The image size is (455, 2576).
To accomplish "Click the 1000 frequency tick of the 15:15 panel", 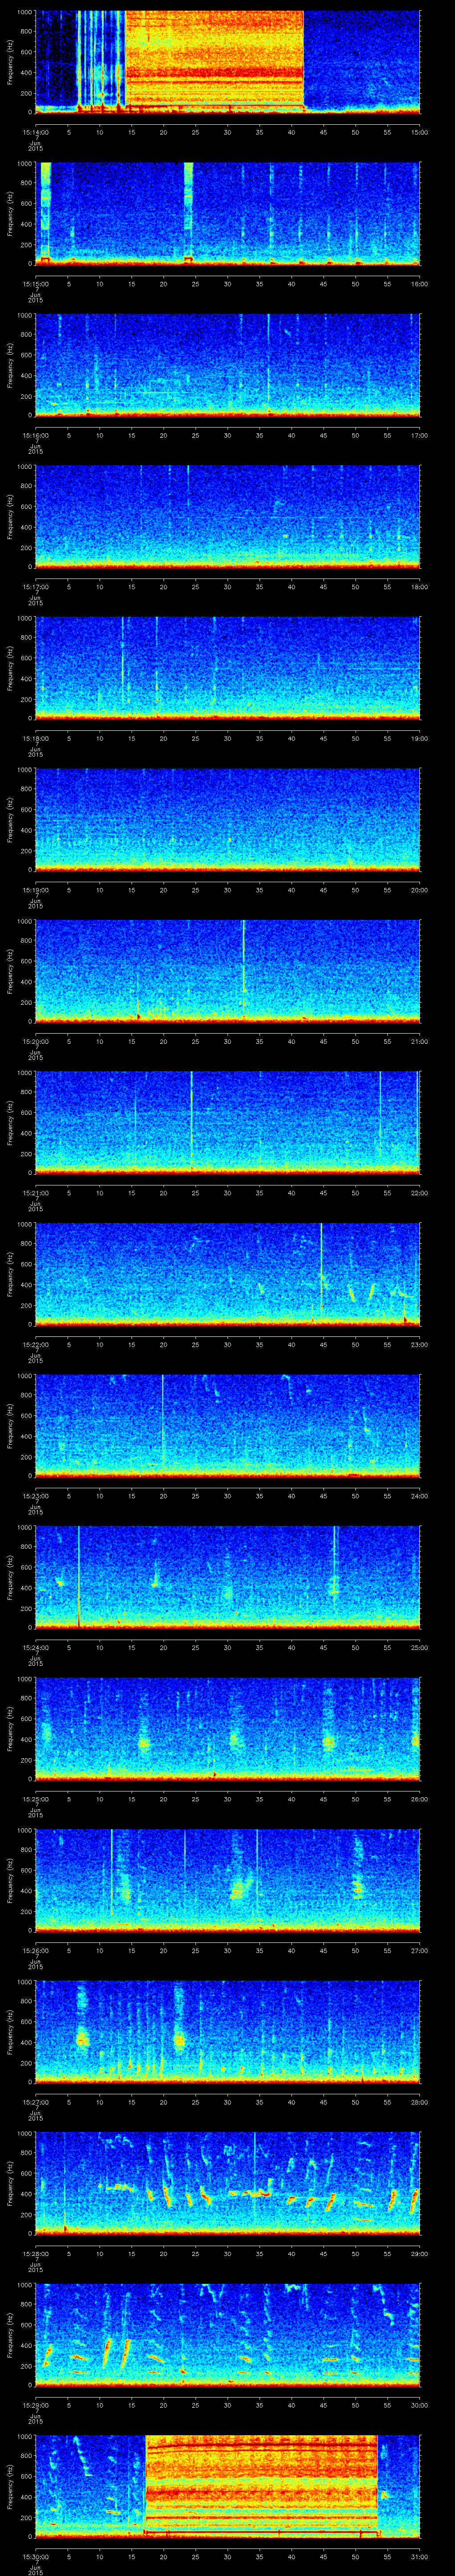I will click(24, 164).
